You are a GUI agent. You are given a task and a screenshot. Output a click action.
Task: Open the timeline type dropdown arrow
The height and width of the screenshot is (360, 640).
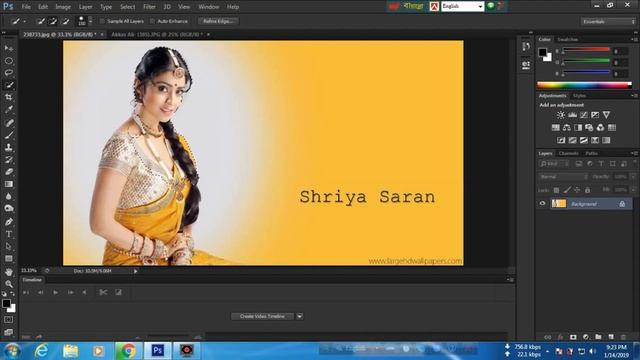point(300,316)
